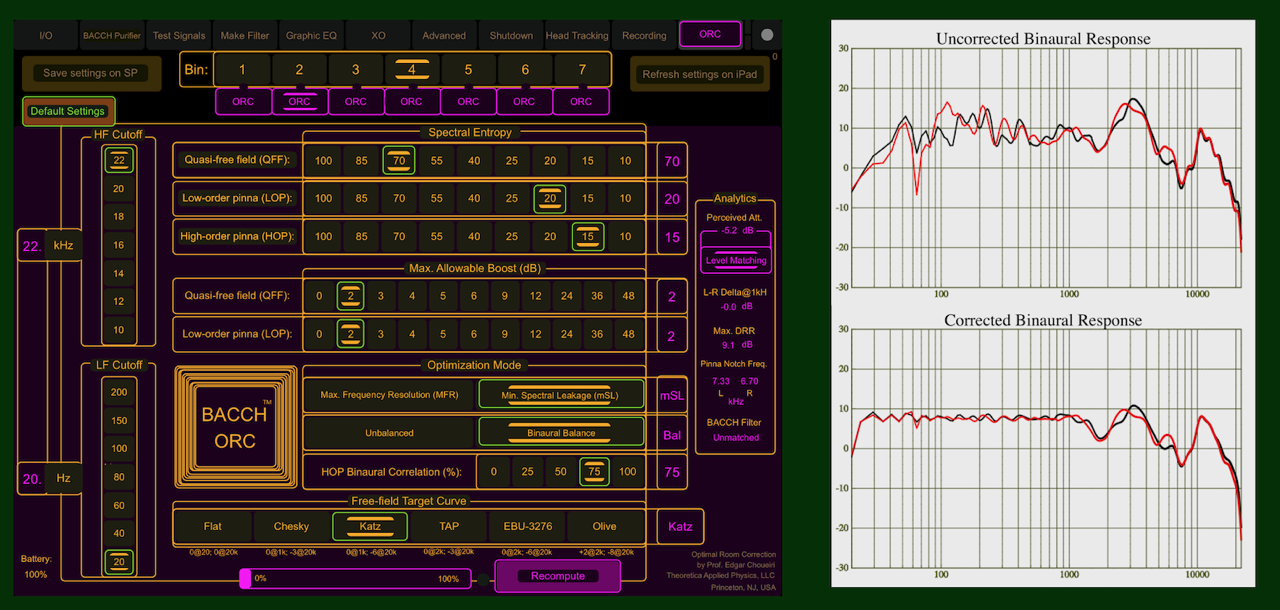Set HF Cutoff to 12

[x=119, y=301]
